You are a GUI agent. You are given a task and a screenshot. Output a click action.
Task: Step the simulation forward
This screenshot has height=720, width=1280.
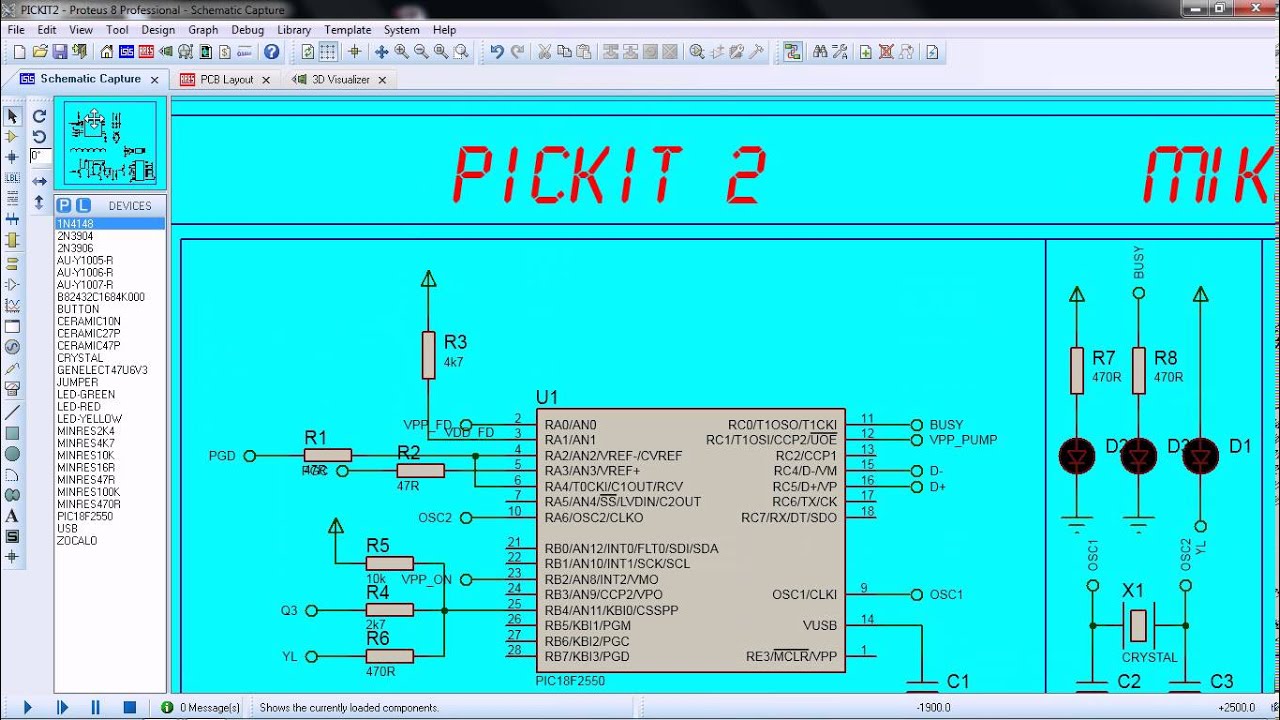[x=62, y=707]
